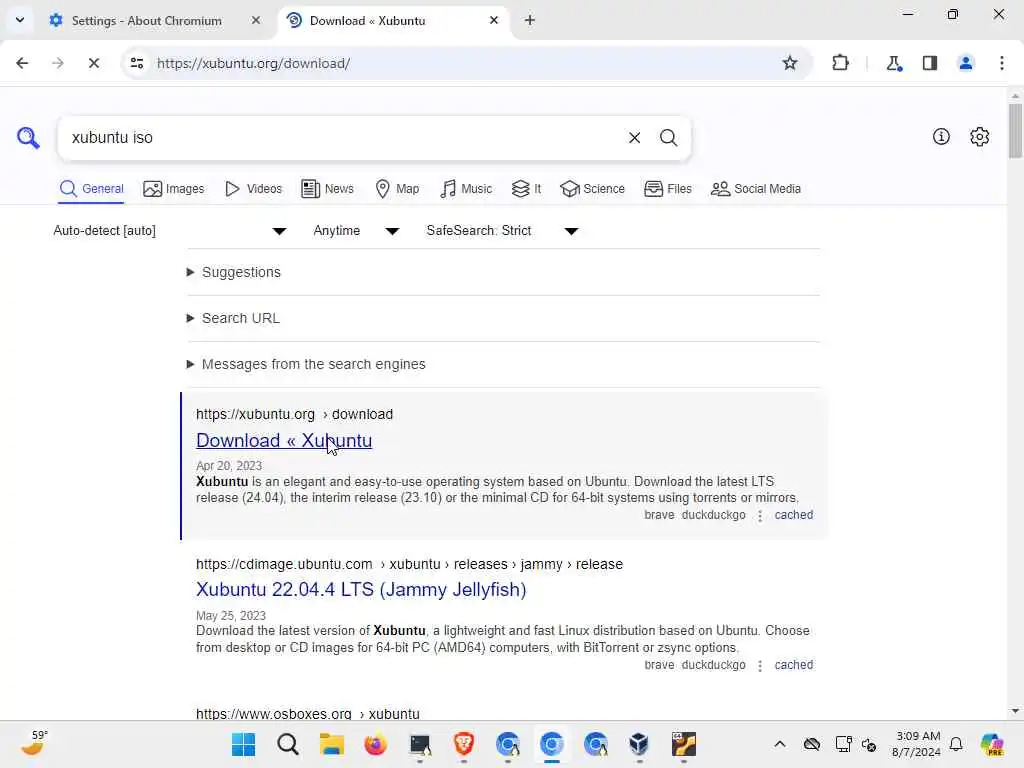Clear the search query with the X icon
The width and height of the screenshot is (1024, 768).
634,138
